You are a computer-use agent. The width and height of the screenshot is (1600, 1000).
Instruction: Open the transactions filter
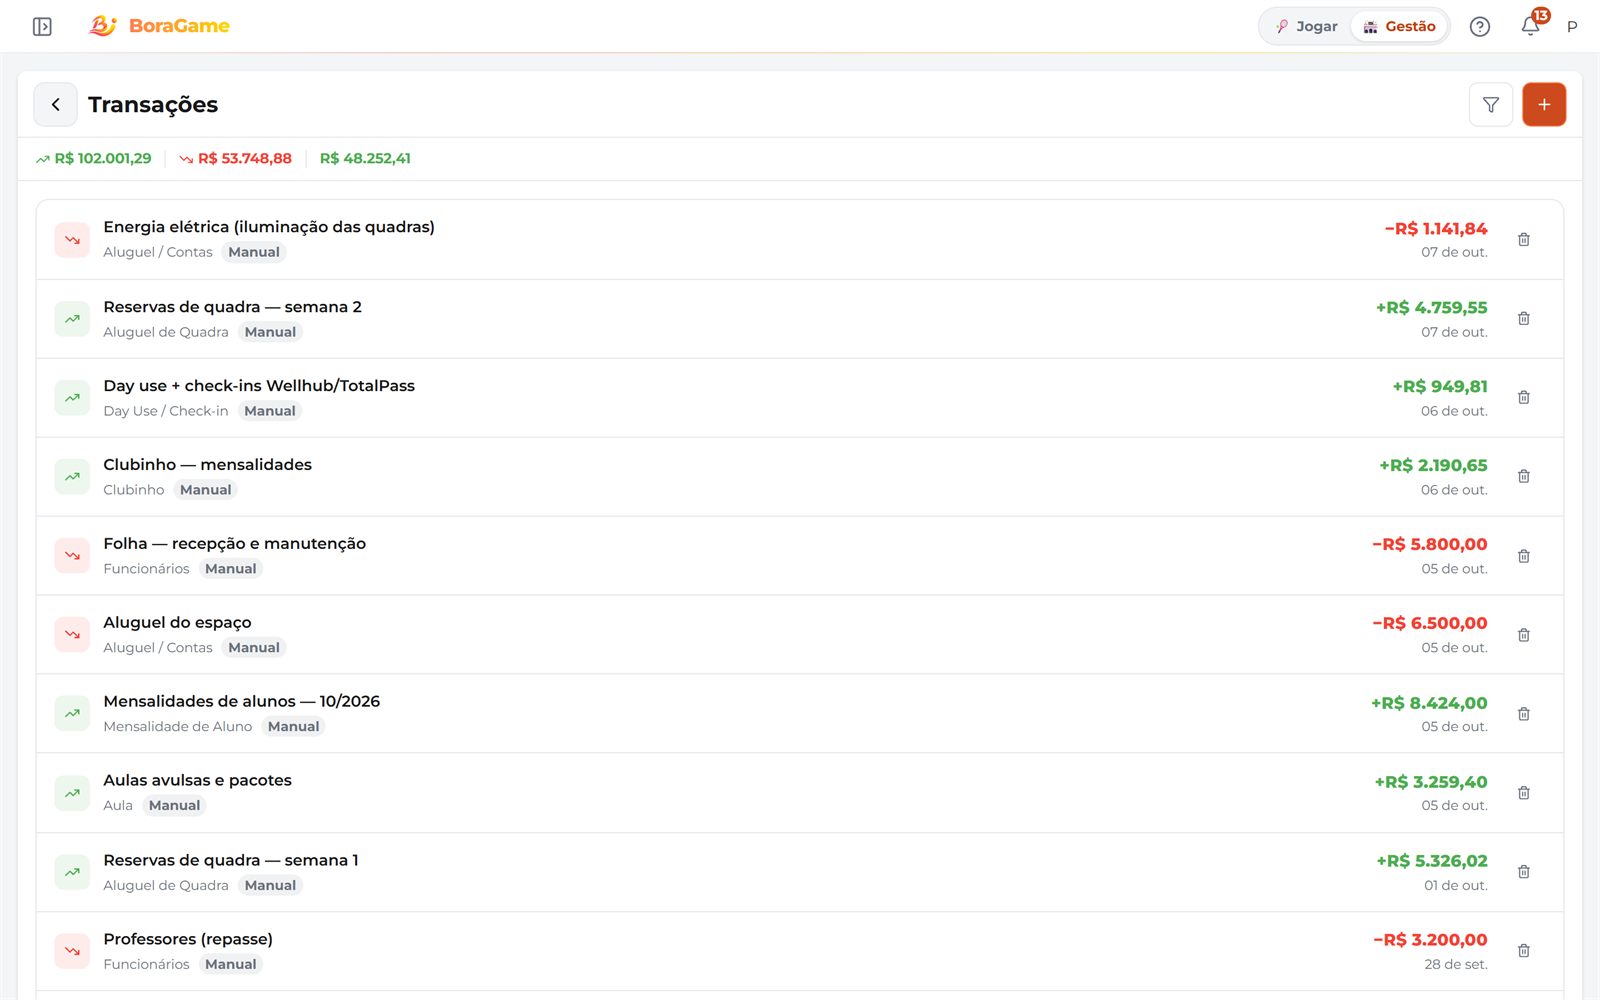coord(1491,104)
